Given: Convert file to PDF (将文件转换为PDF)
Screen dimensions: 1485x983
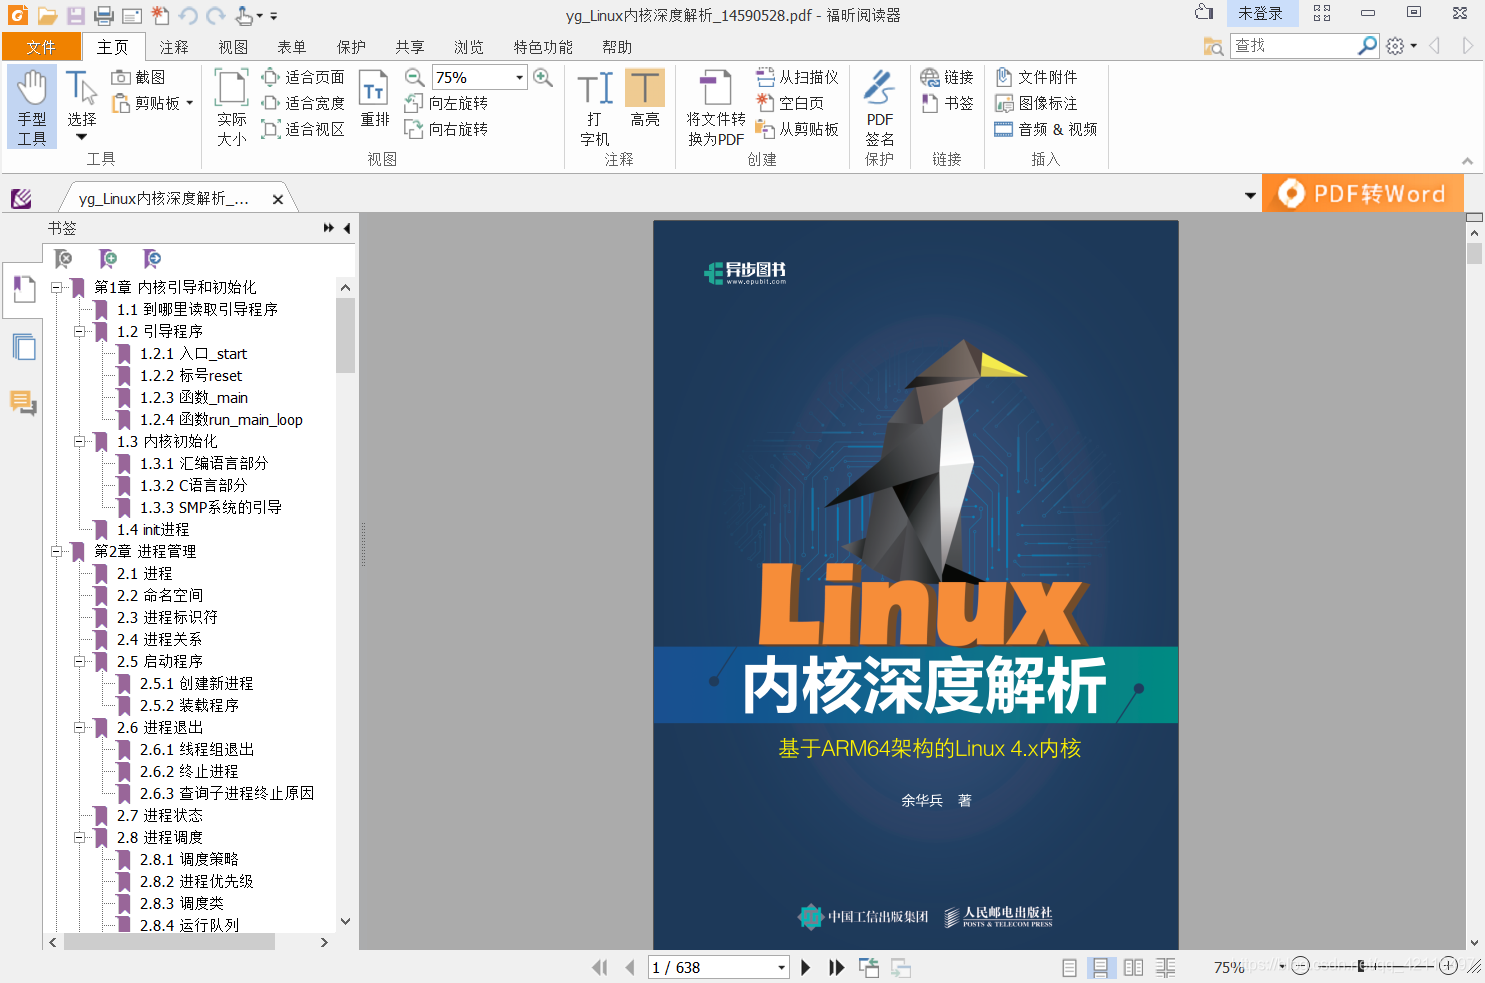Looking at the screenshot, I should click(x=716, y=107).
